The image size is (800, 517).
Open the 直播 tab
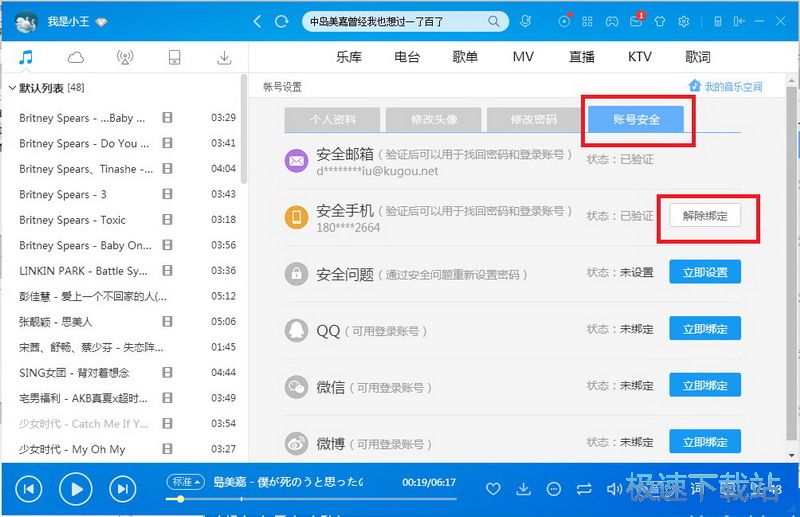coord(582,57)
